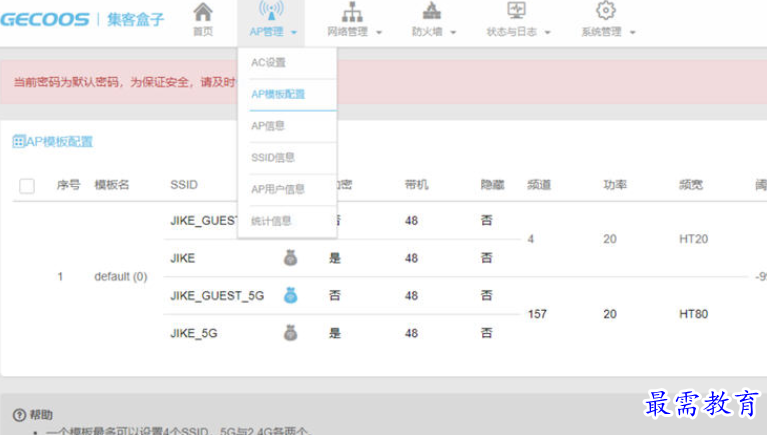767x435 pixels.
Task: Click the 状态与日志 monitor icon
Action: pyautogui.click(x=516, y=10)
